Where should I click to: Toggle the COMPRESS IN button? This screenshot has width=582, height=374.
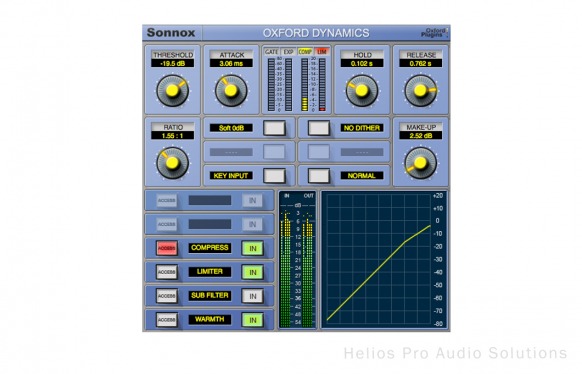tap(253, 248)
